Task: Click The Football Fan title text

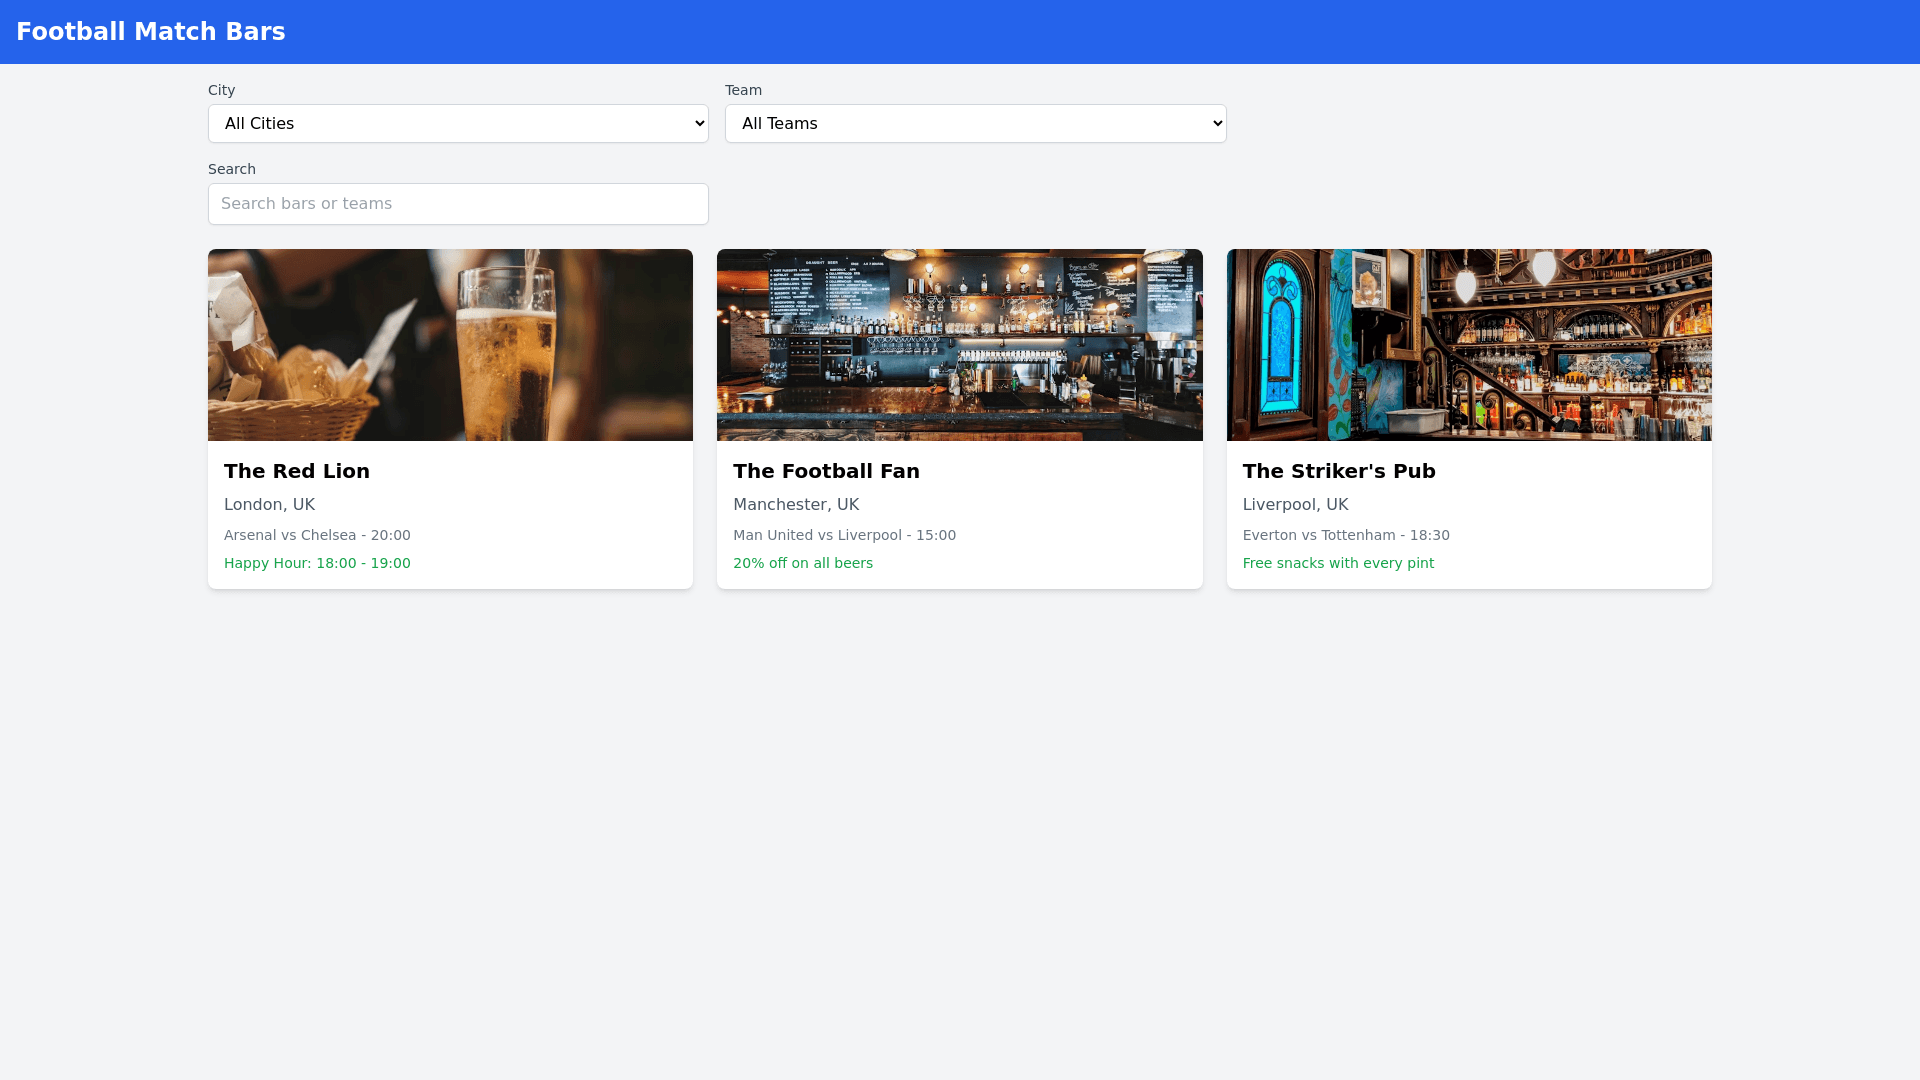Action: [826, 471]
